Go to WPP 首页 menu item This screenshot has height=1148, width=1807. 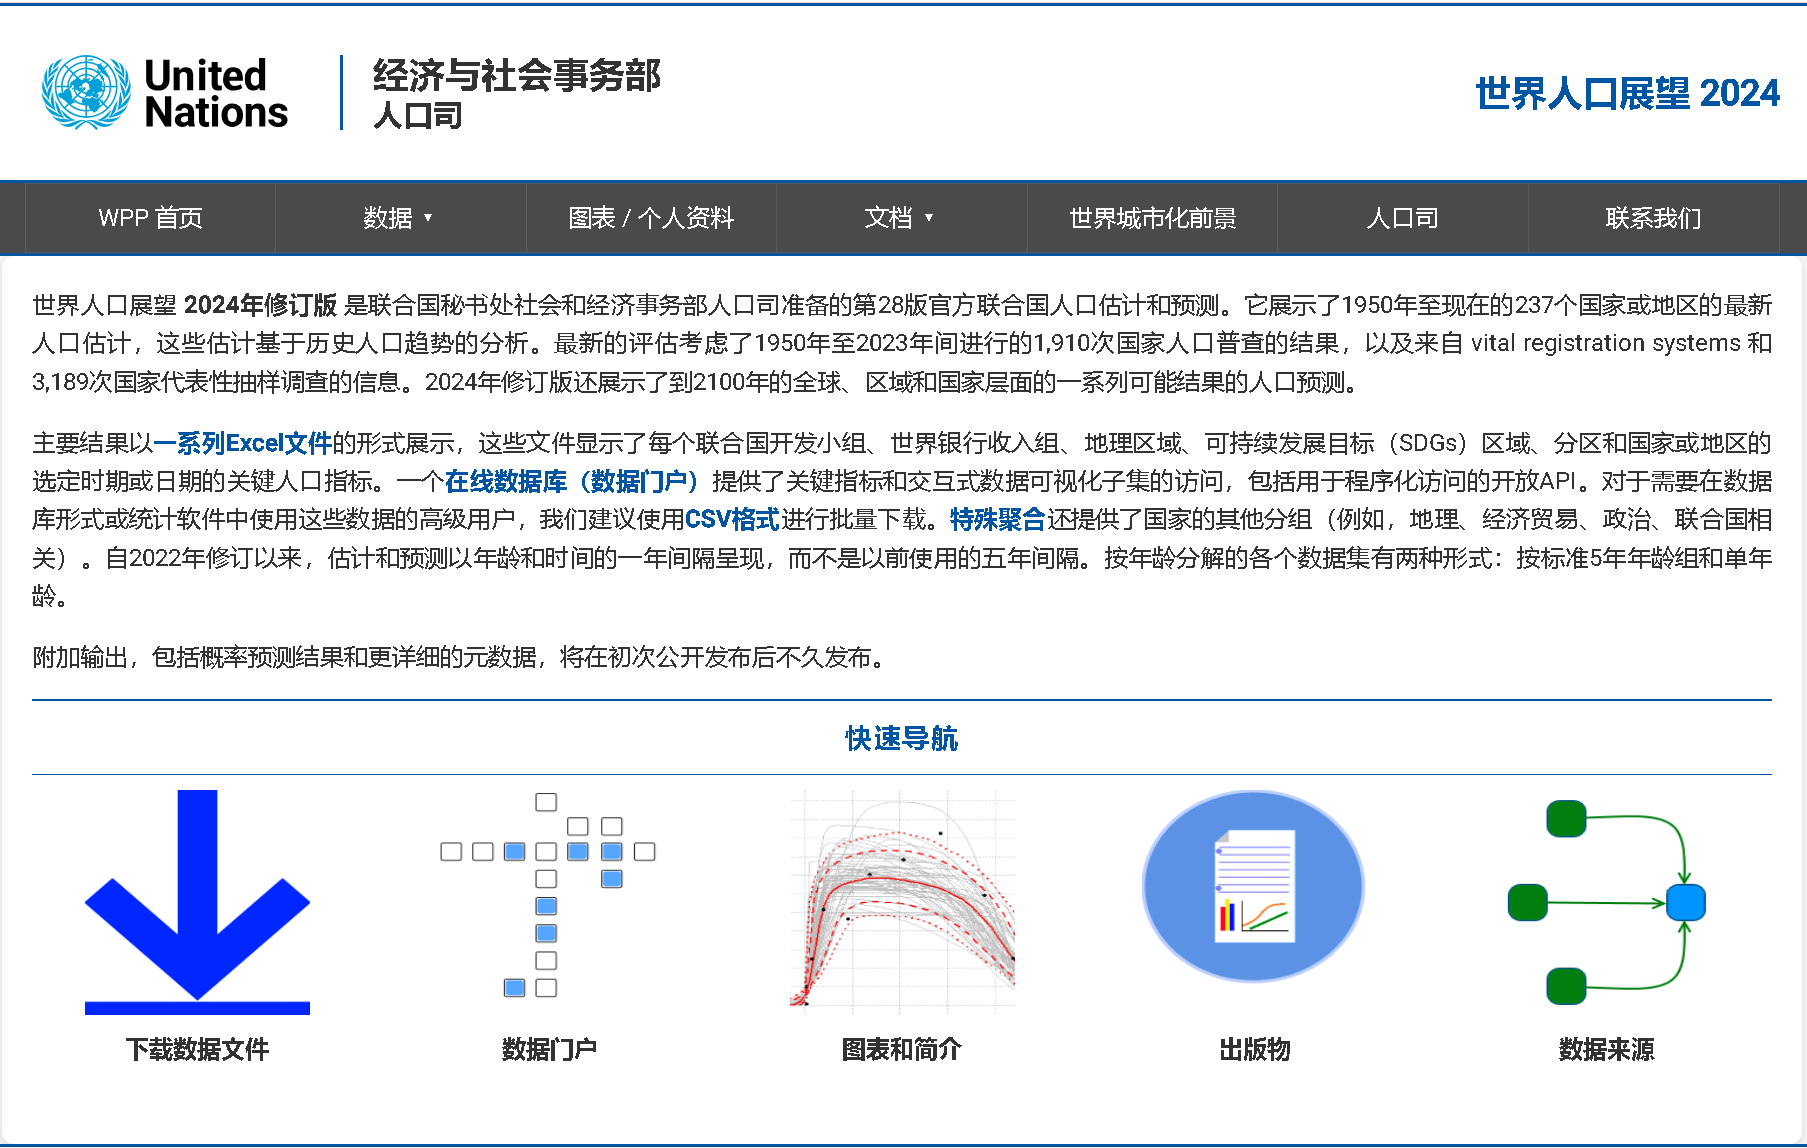point(150,218)
